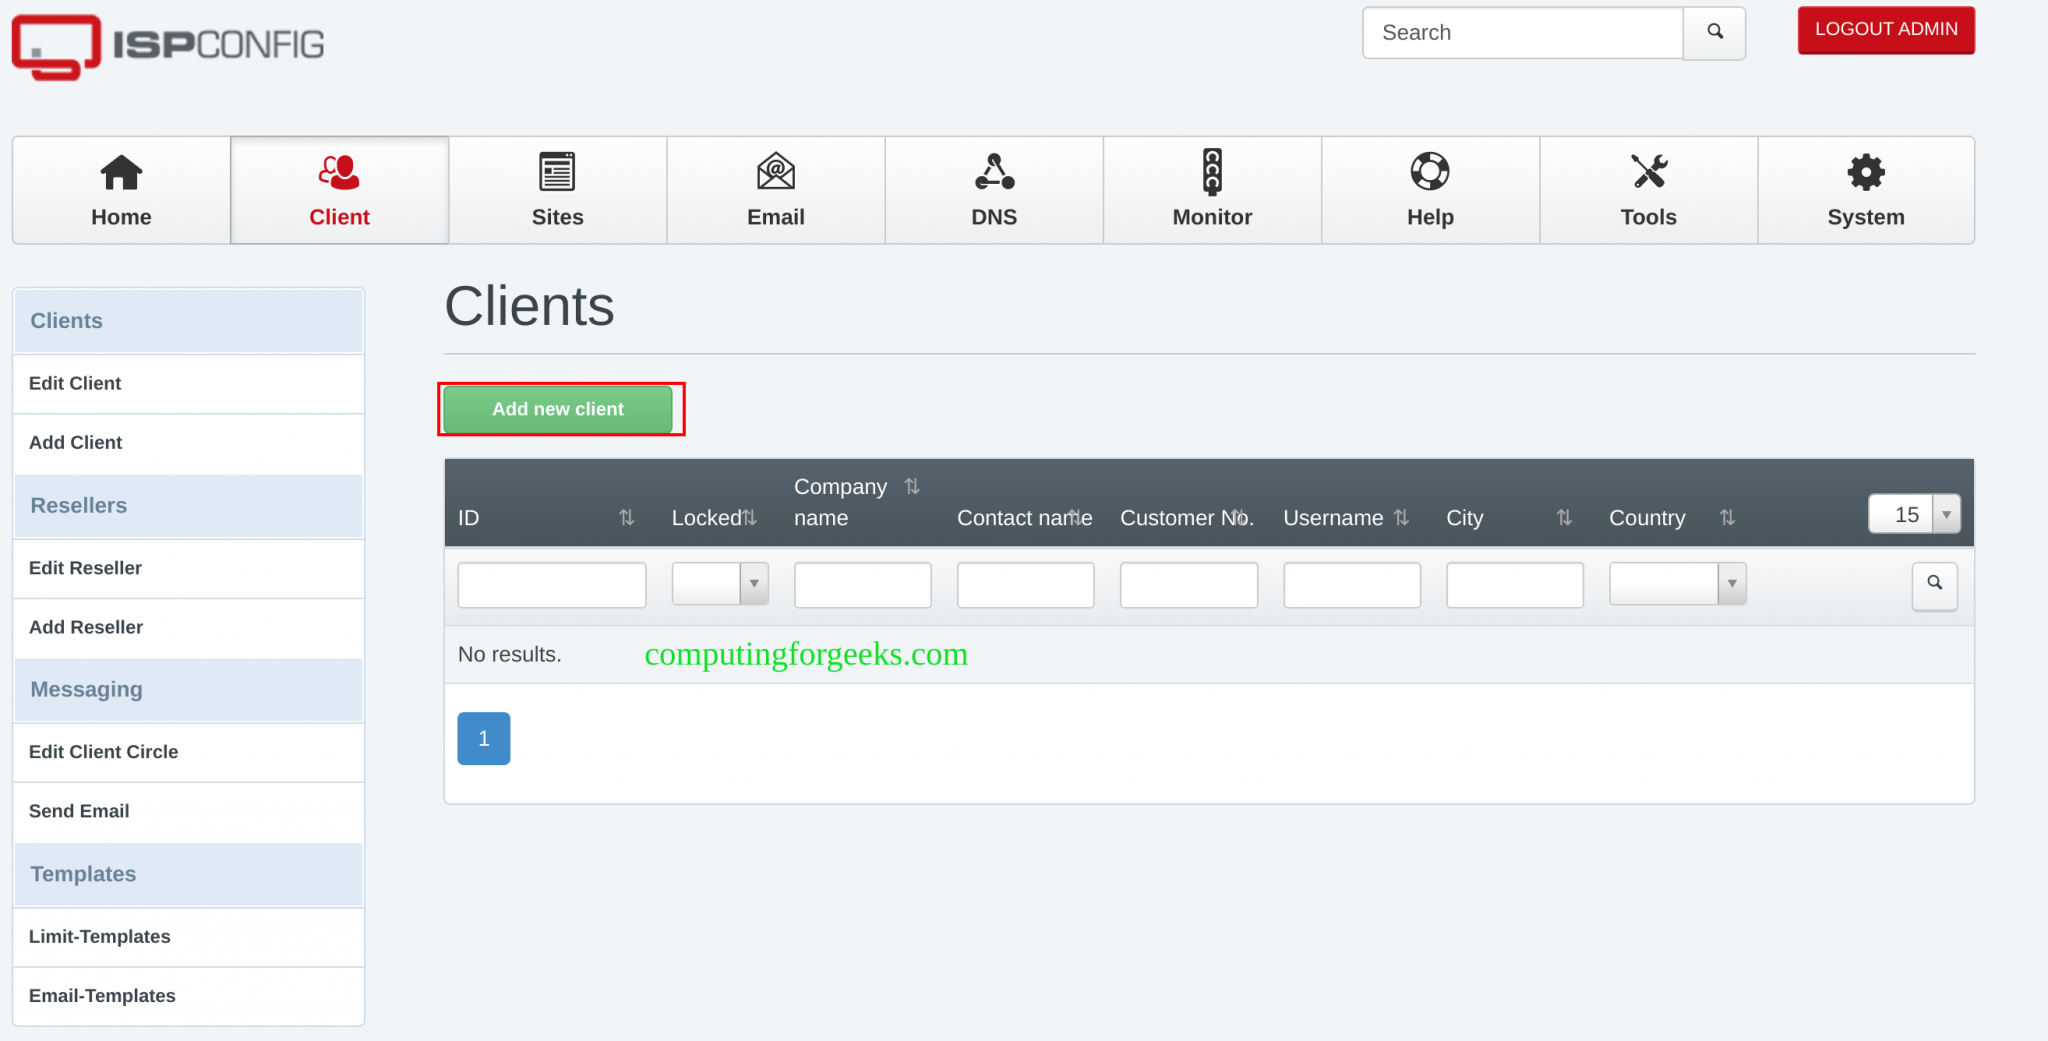Toggle sorting on the Country column

1729,518
